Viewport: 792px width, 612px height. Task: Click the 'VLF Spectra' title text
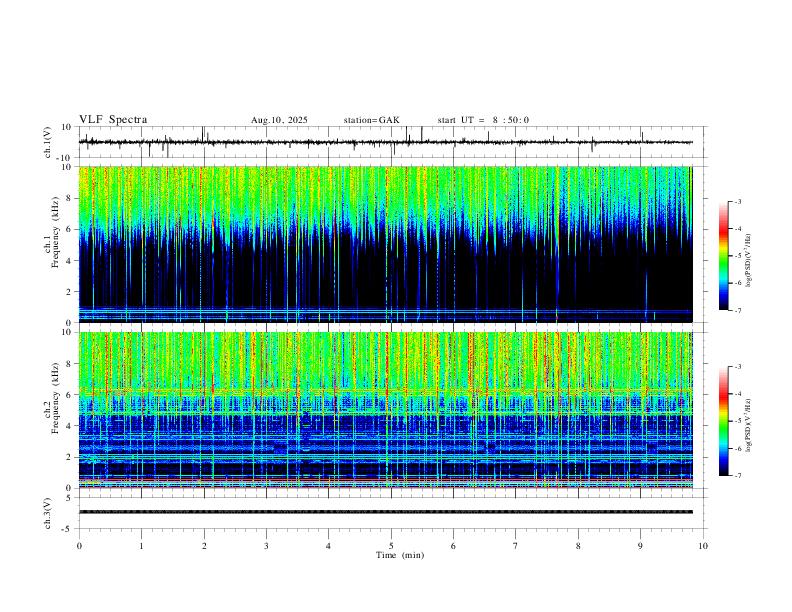pos(113,120)
